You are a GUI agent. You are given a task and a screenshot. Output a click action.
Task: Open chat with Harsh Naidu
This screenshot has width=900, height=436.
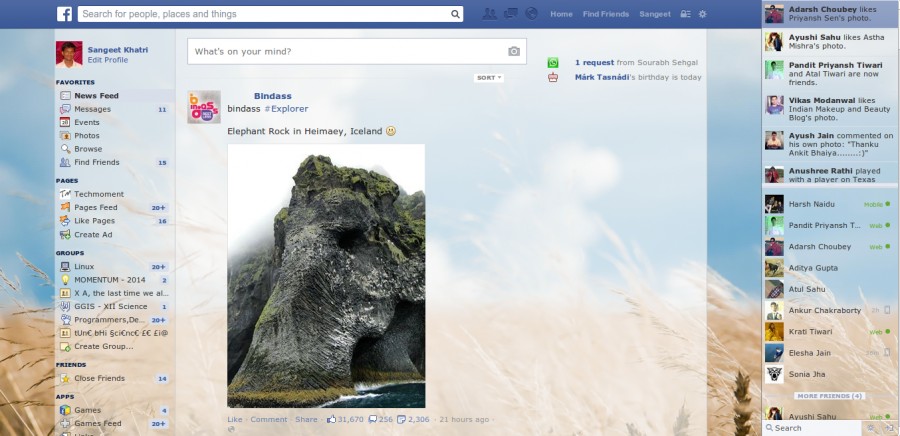829,204
